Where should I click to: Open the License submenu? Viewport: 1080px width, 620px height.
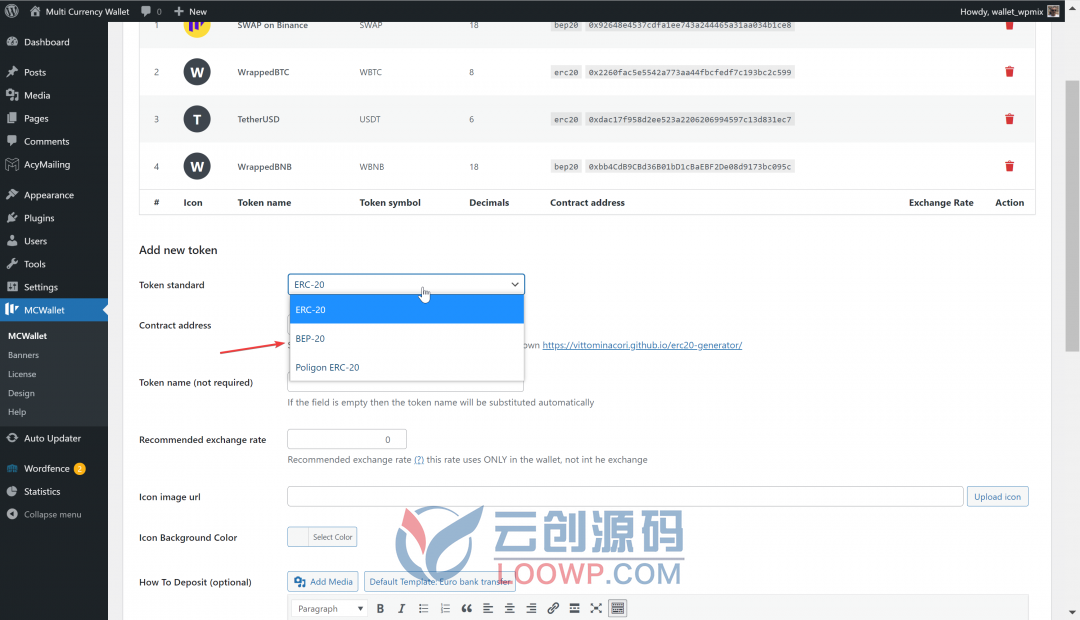22,374
